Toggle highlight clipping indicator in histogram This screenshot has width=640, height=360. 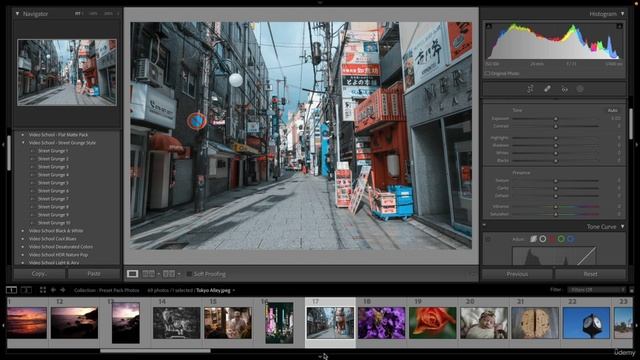619,27
